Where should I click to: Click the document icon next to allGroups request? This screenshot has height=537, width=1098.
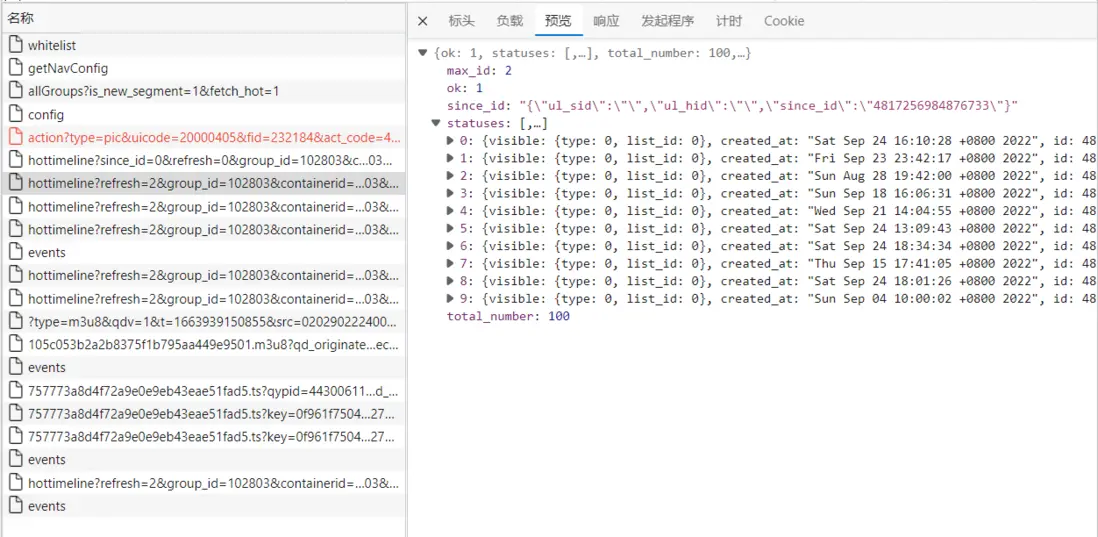tap(15, 91)
